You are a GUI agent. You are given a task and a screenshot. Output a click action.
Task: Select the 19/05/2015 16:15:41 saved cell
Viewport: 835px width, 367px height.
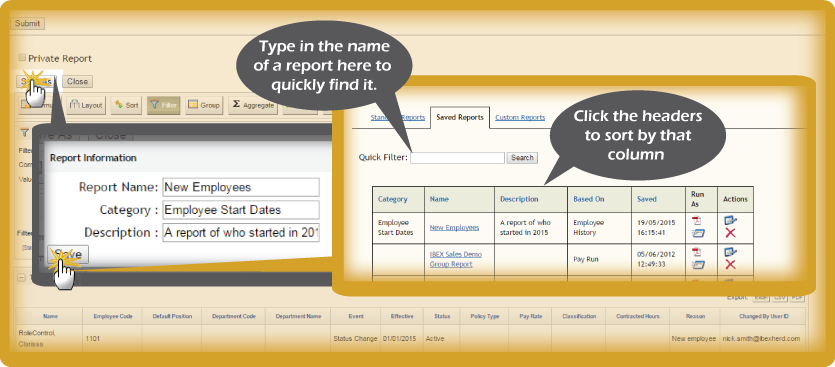point(658,227)
